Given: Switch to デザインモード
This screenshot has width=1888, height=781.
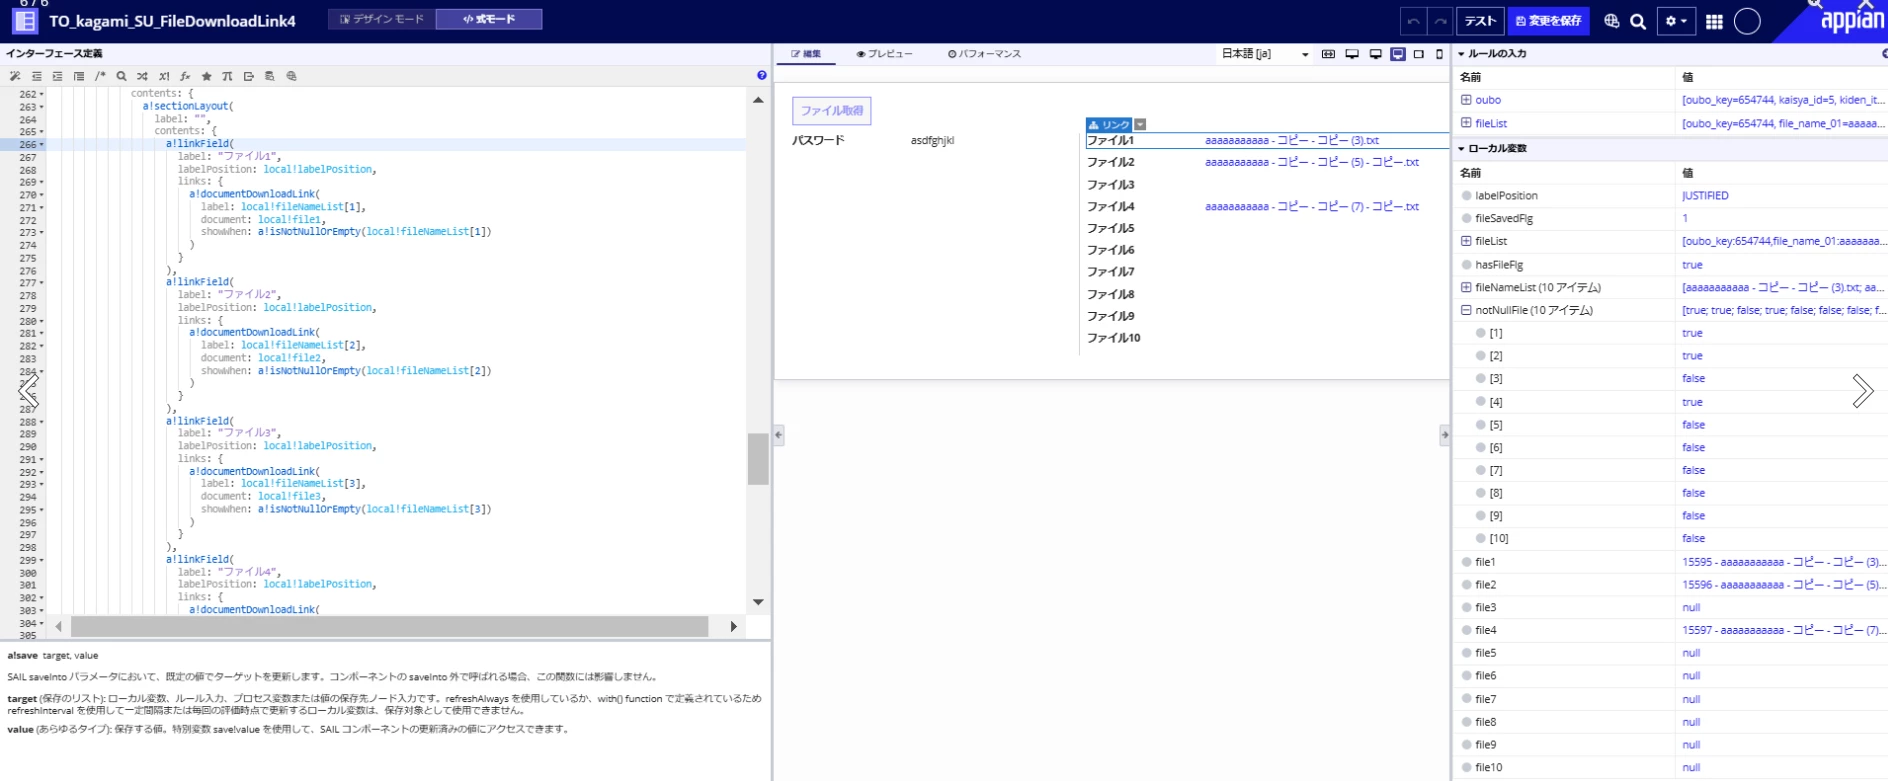Looking at the screenshot, I should 382,19.
